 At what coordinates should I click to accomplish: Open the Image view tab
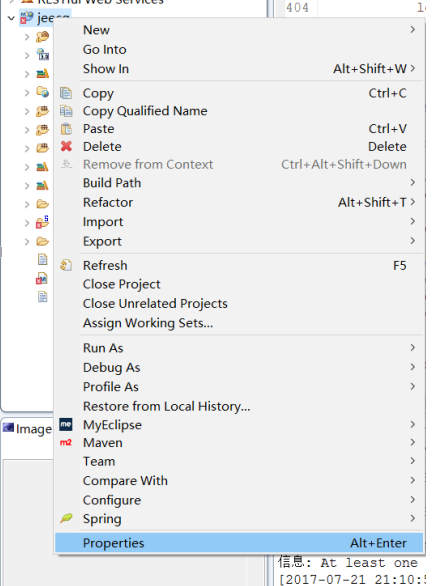click(x=27, y=428)
